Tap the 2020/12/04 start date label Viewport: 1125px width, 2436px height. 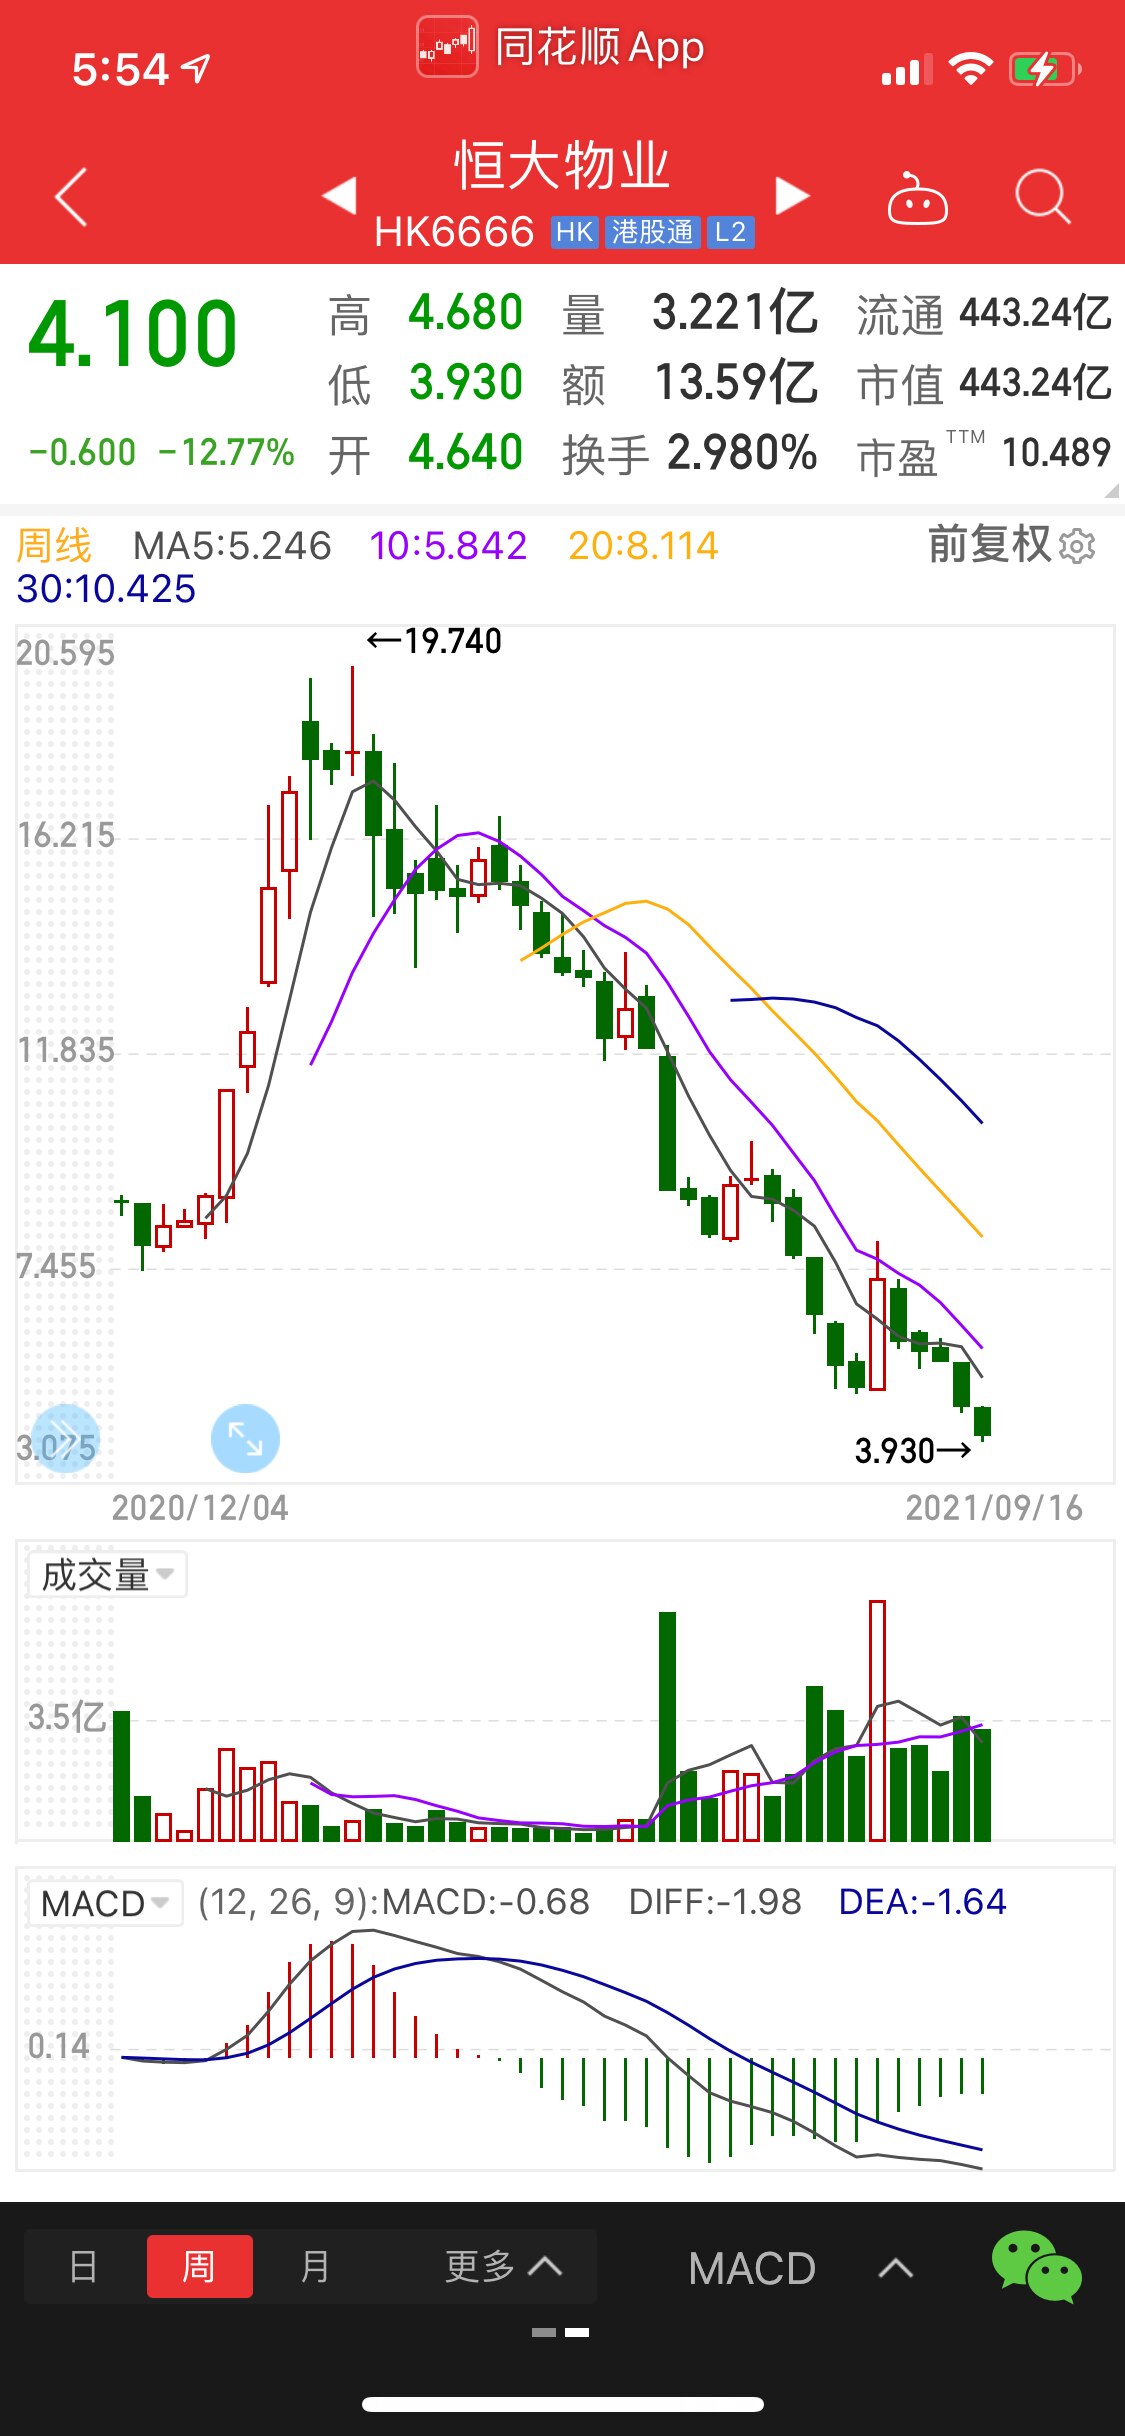200,1508
